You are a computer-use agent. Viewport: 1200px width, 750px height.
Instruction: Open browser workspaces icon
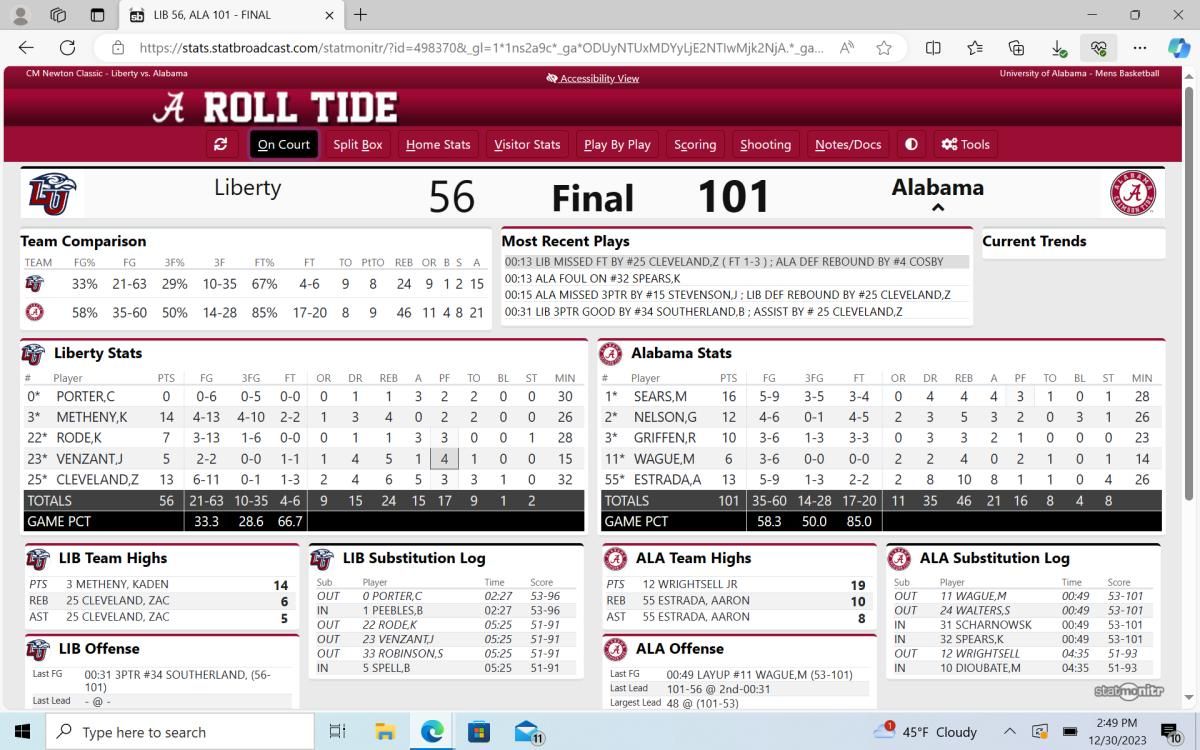[x=58, y=15]
